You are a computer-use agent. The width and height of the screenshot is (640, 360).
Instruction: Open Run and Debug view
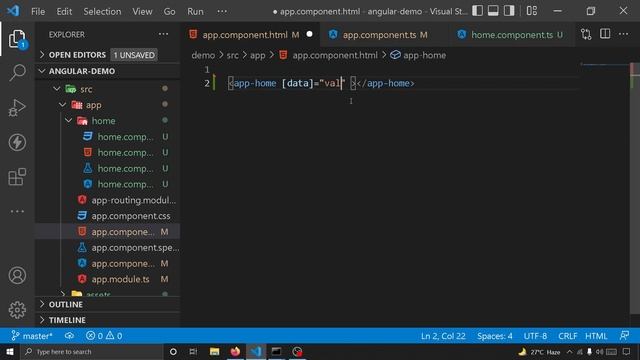tap(17, 108)
